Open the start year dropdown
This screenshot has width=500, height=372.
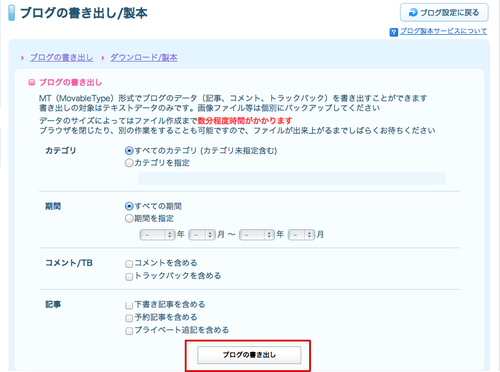coord(158,235)
